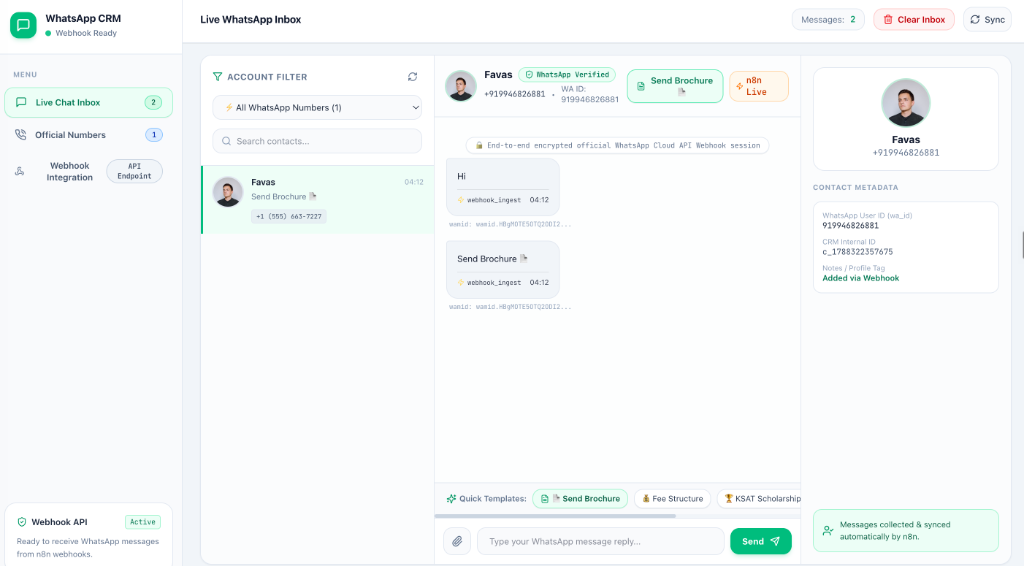Viewport: 1024px width, 566px height.
Task: Click the unread count badge showing 2
Action: [153, 102]
